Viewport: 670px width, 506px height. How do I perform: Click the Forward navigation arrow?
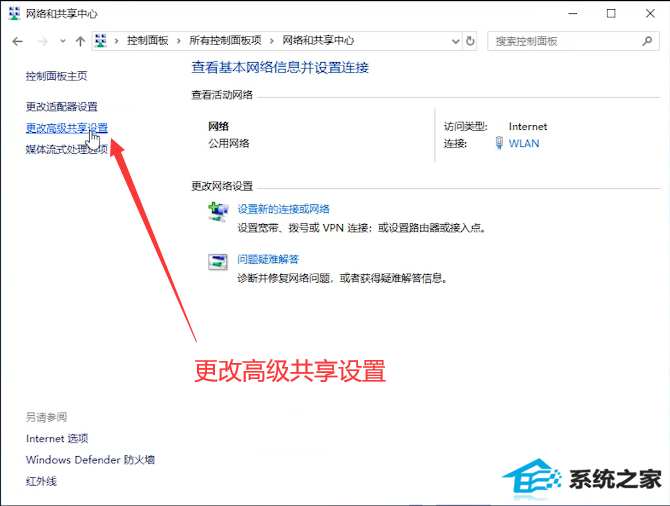[x=43, y=41]
